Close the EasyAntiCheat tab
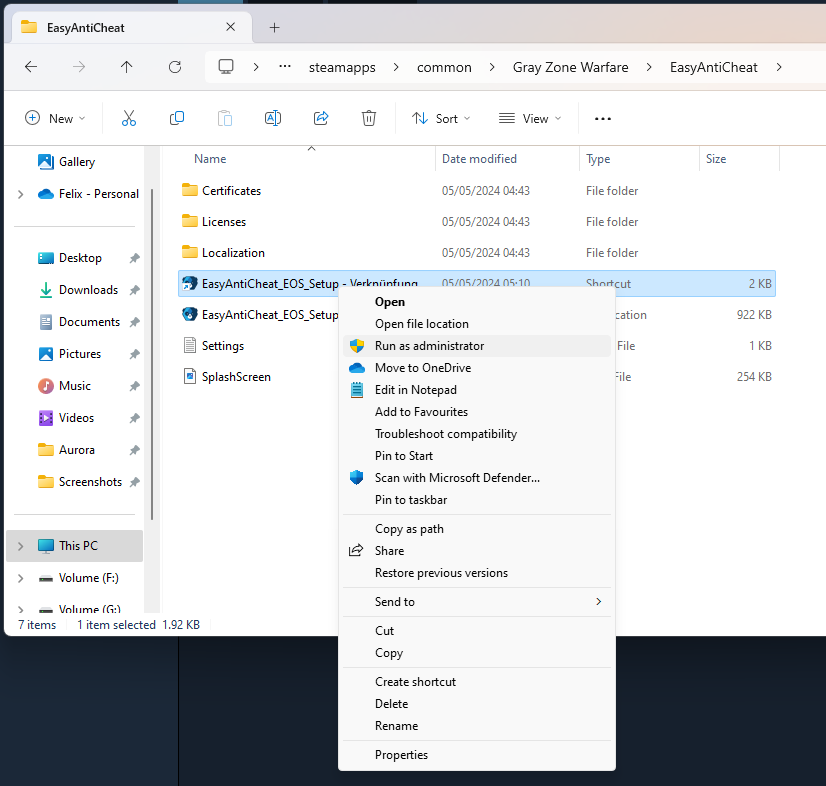This screenshot has height=786, width=826. click(231, 27)
